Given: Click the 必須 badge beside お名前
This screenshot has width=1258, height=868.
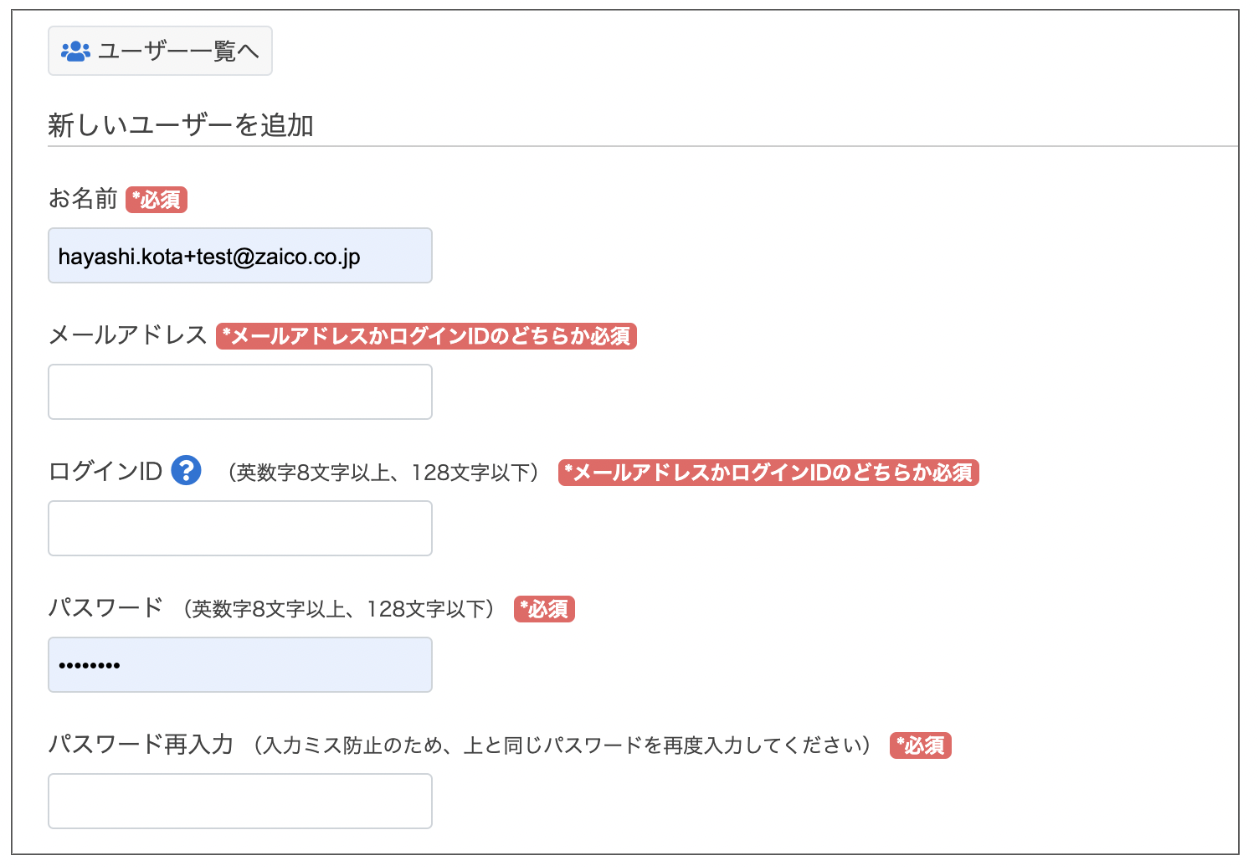Looking at the screenshot, I should (x=157, y=199).
